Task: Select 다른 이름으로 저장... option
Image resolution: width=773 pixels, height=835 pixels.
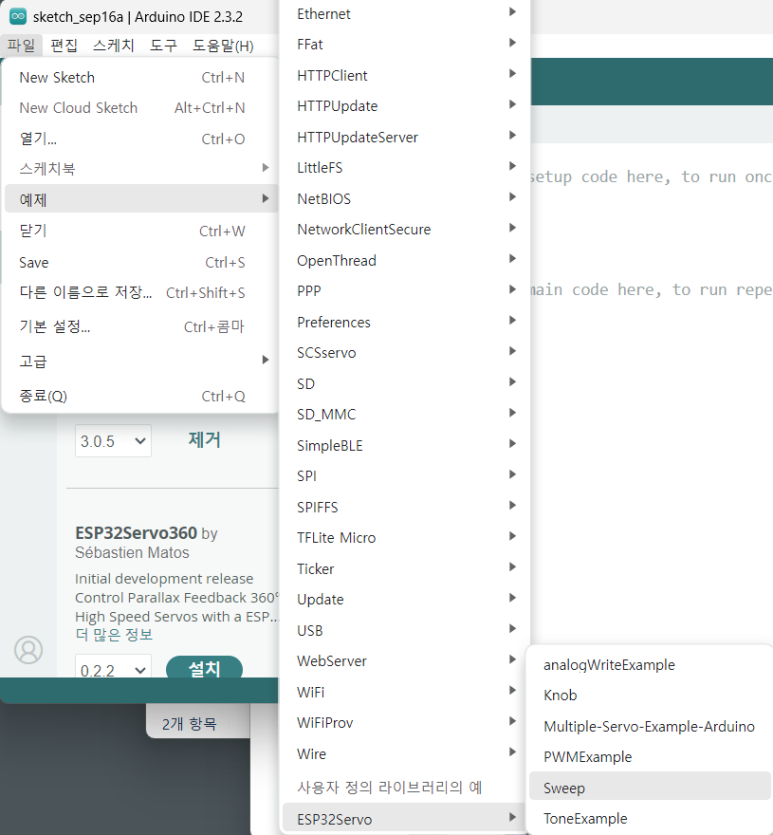Action: click(141, 293)
